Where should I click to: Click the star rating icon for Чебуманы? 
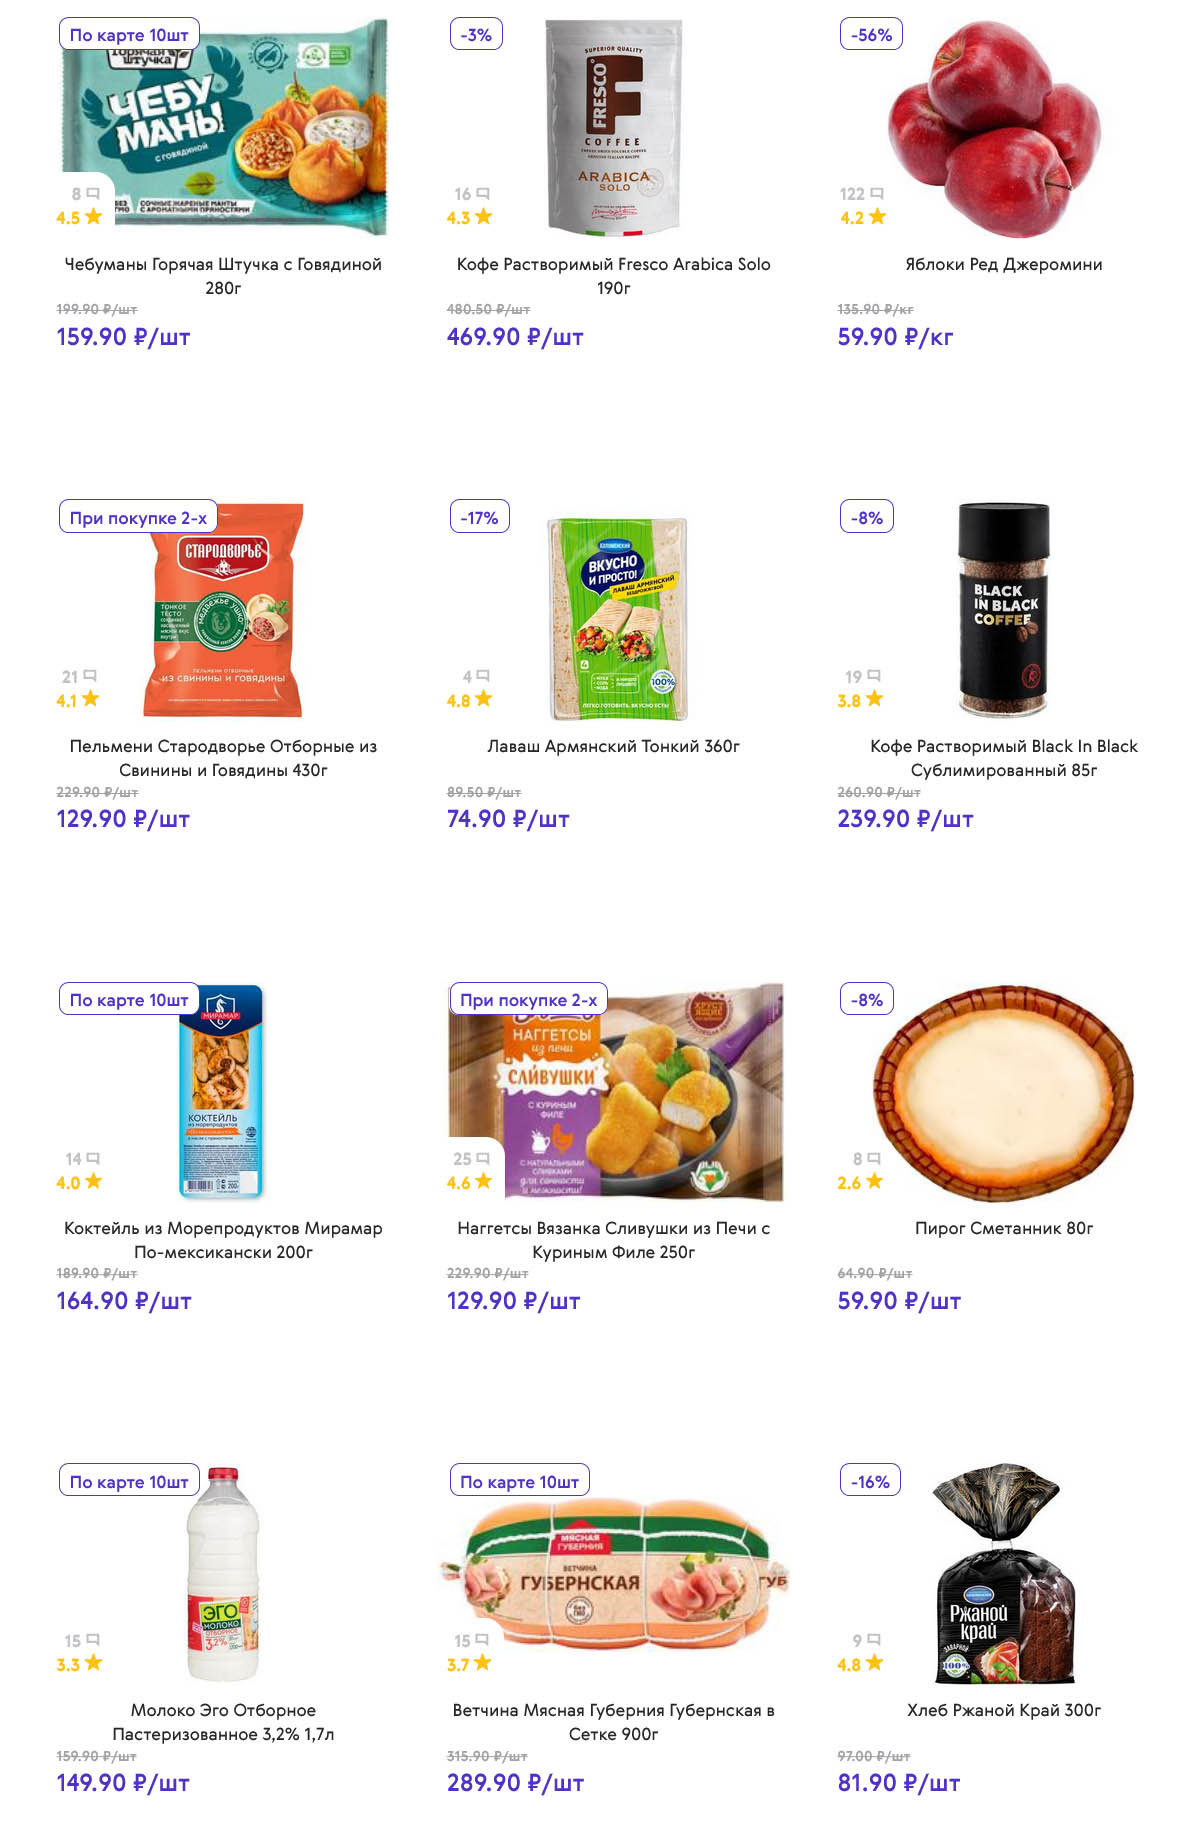(x=93, y=217)
